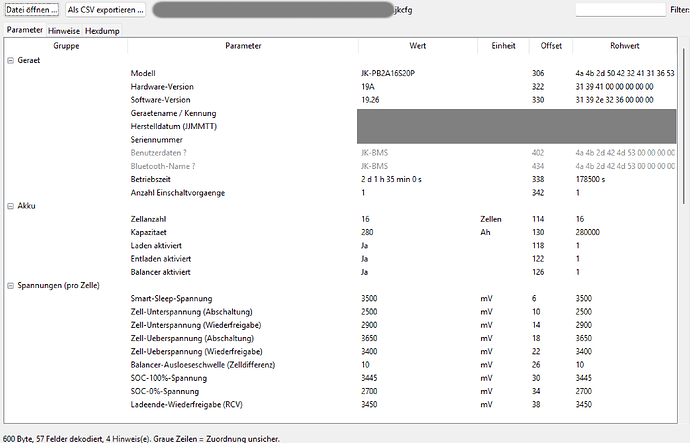Collapse the Spannungen (pro Zelle) group

coord(11,286)
